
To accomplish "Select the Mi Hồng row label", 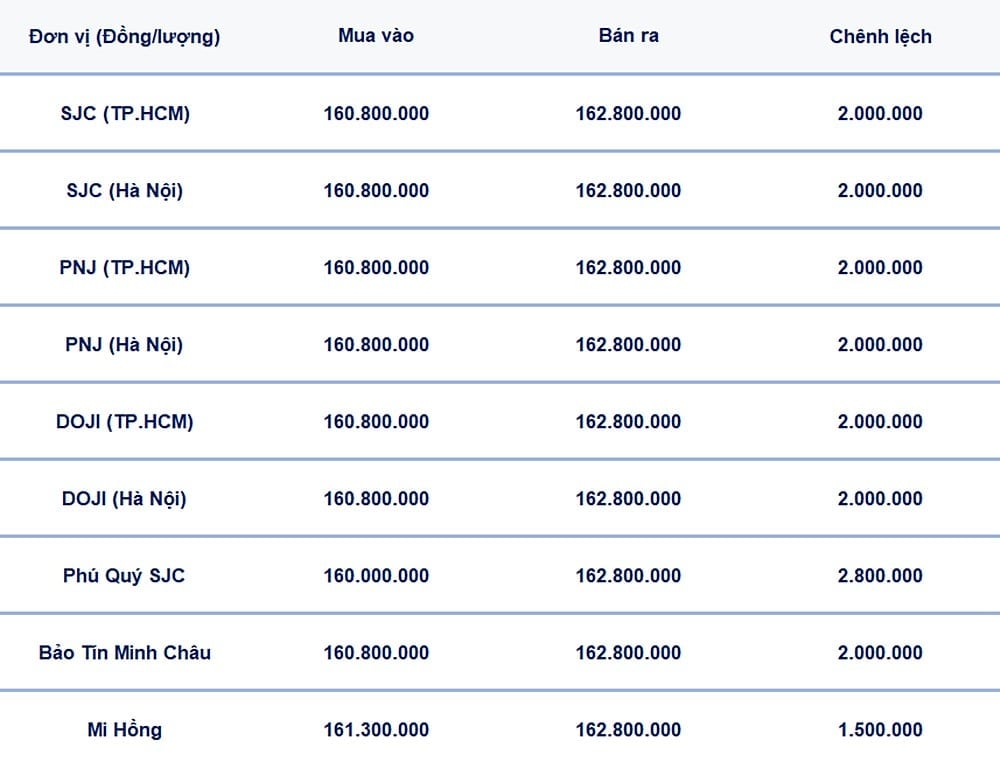I will pyautogui.click(x=124, y=730).
